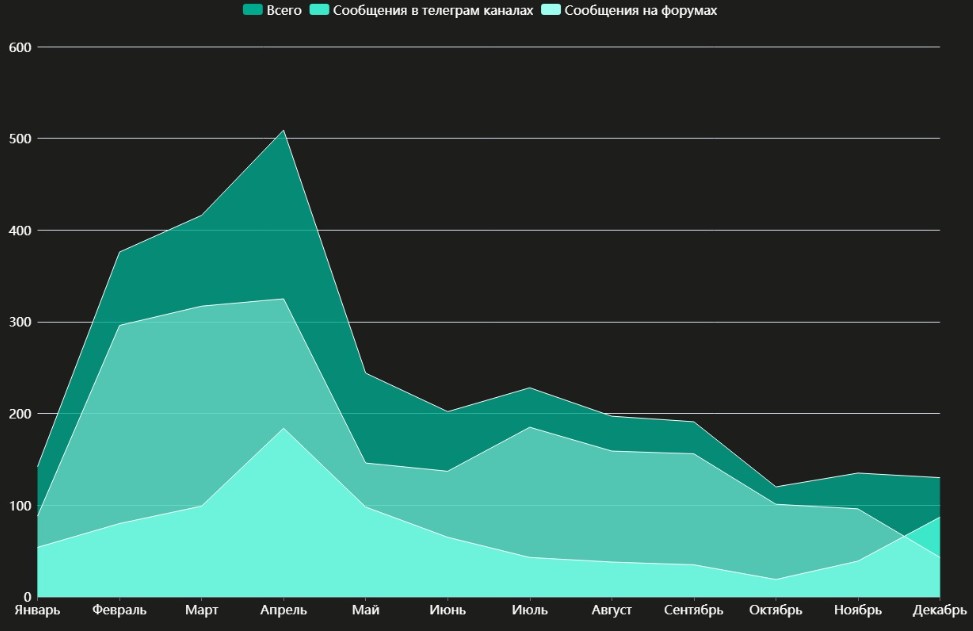The height and width of the screenshot is (631, 973).
Task: Select the Январь x-axis label
Action: pyautogui.click(x=37, y=610)
